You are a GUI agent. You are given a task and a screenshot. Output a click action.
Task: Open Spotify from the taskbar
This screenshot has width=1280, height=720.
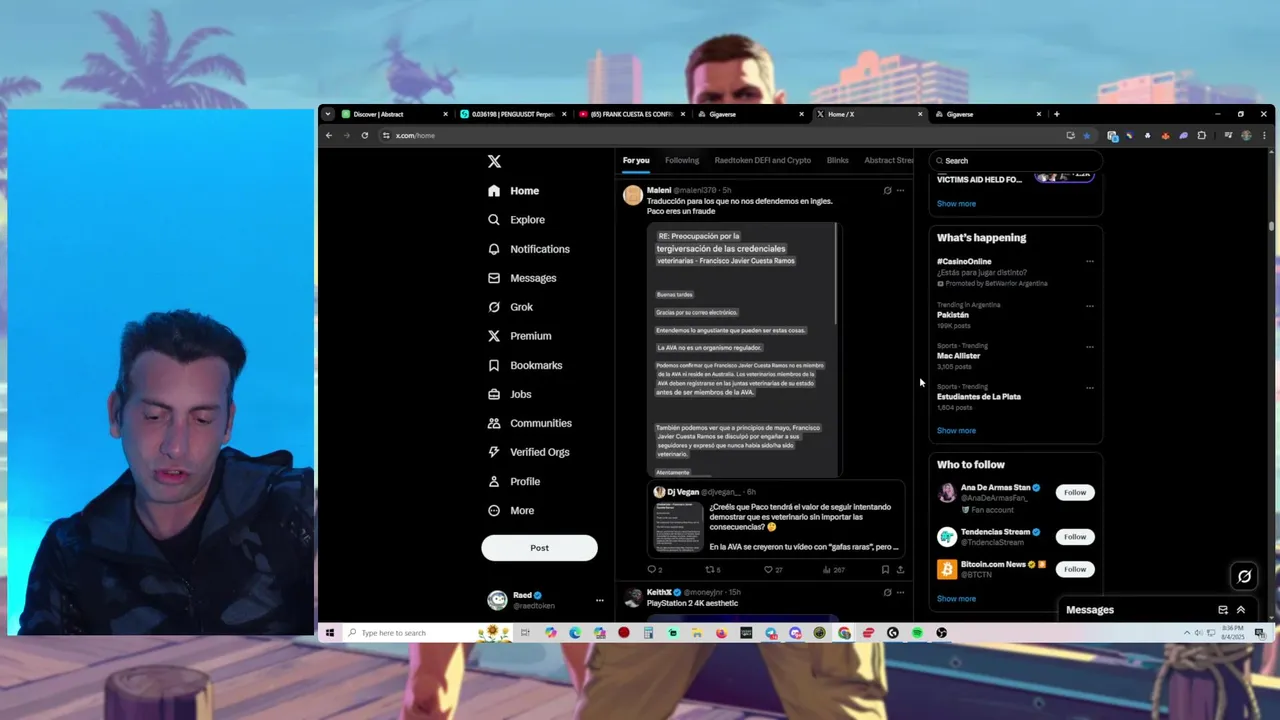(x=917, y=633)
